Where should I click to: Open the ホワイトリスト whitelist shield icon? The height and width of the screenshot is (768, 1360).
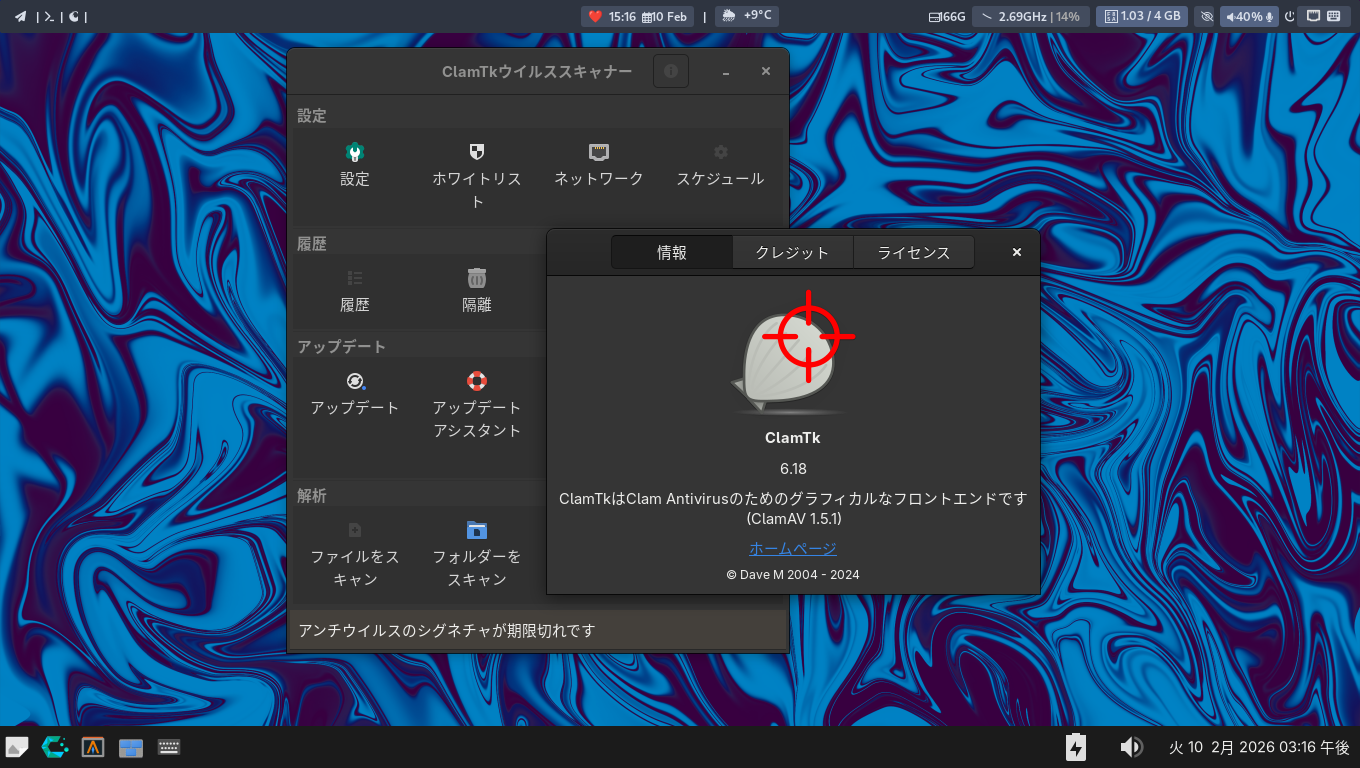click(x=477, y=152)
